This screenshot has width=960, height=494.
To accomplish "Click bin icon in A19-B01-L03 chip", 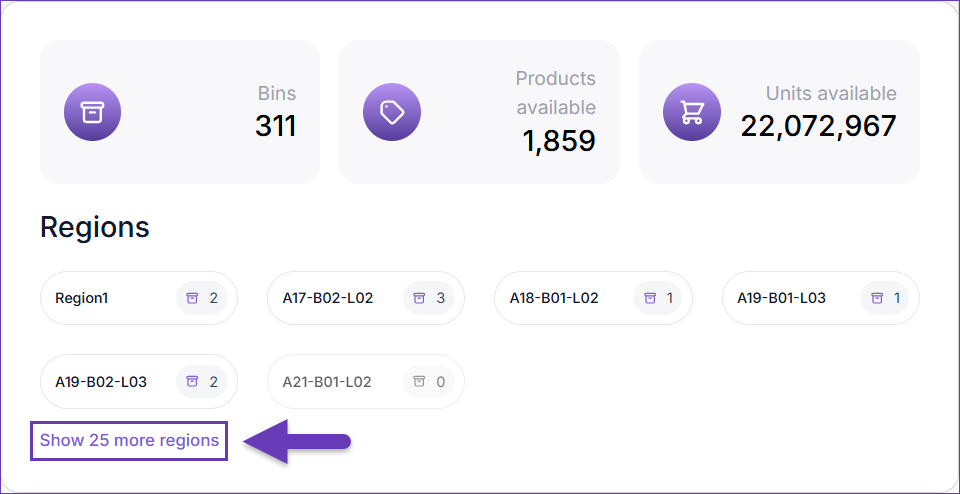I will (x=877, y=298).
